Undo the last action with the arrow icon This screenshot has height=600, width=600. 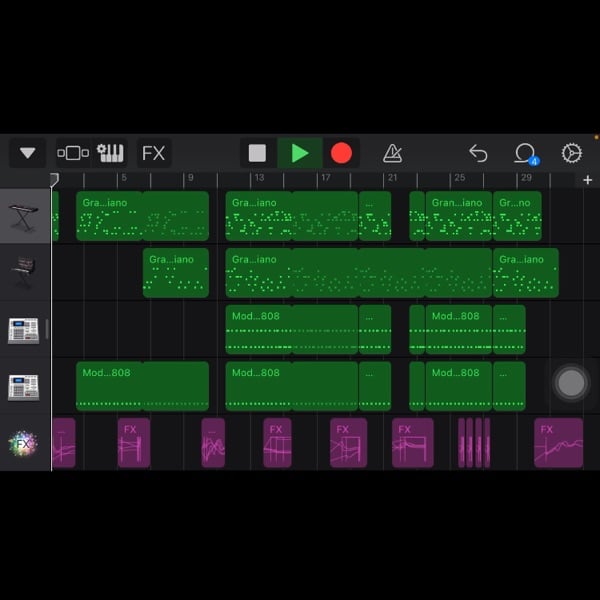pyautogui.click(x=478, y=153)
